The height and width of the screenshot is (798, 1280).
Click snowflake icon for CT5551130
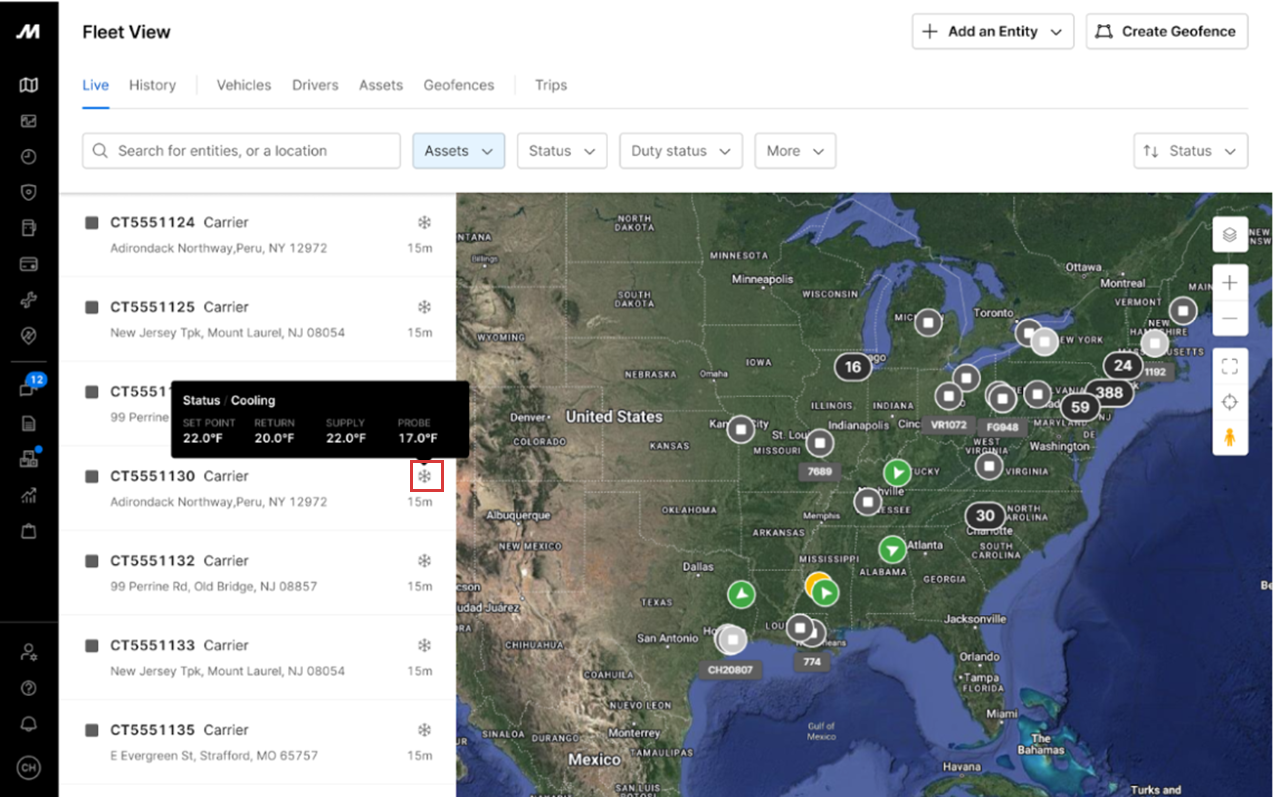click(x=425, y=476)
